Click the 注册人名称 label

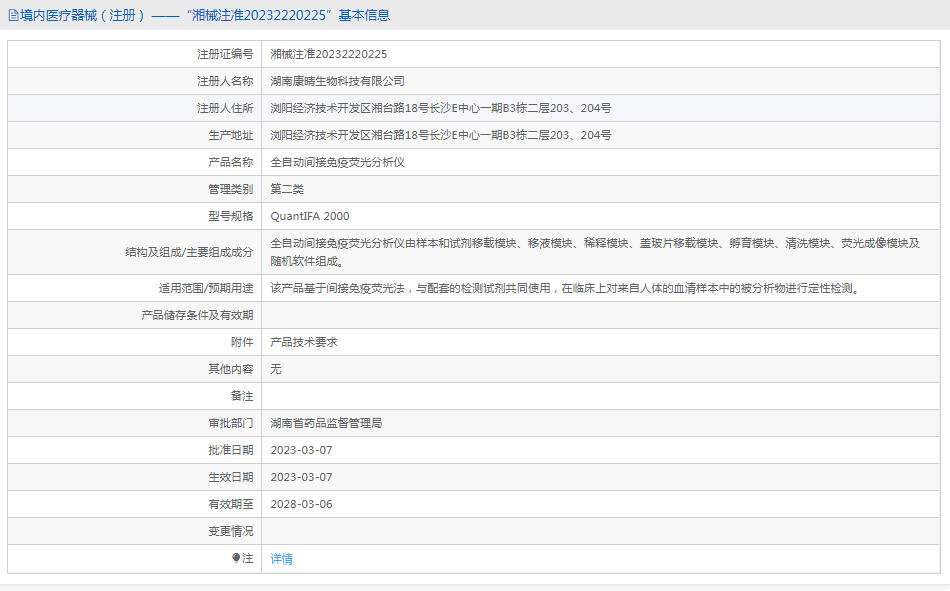(225, 81)
